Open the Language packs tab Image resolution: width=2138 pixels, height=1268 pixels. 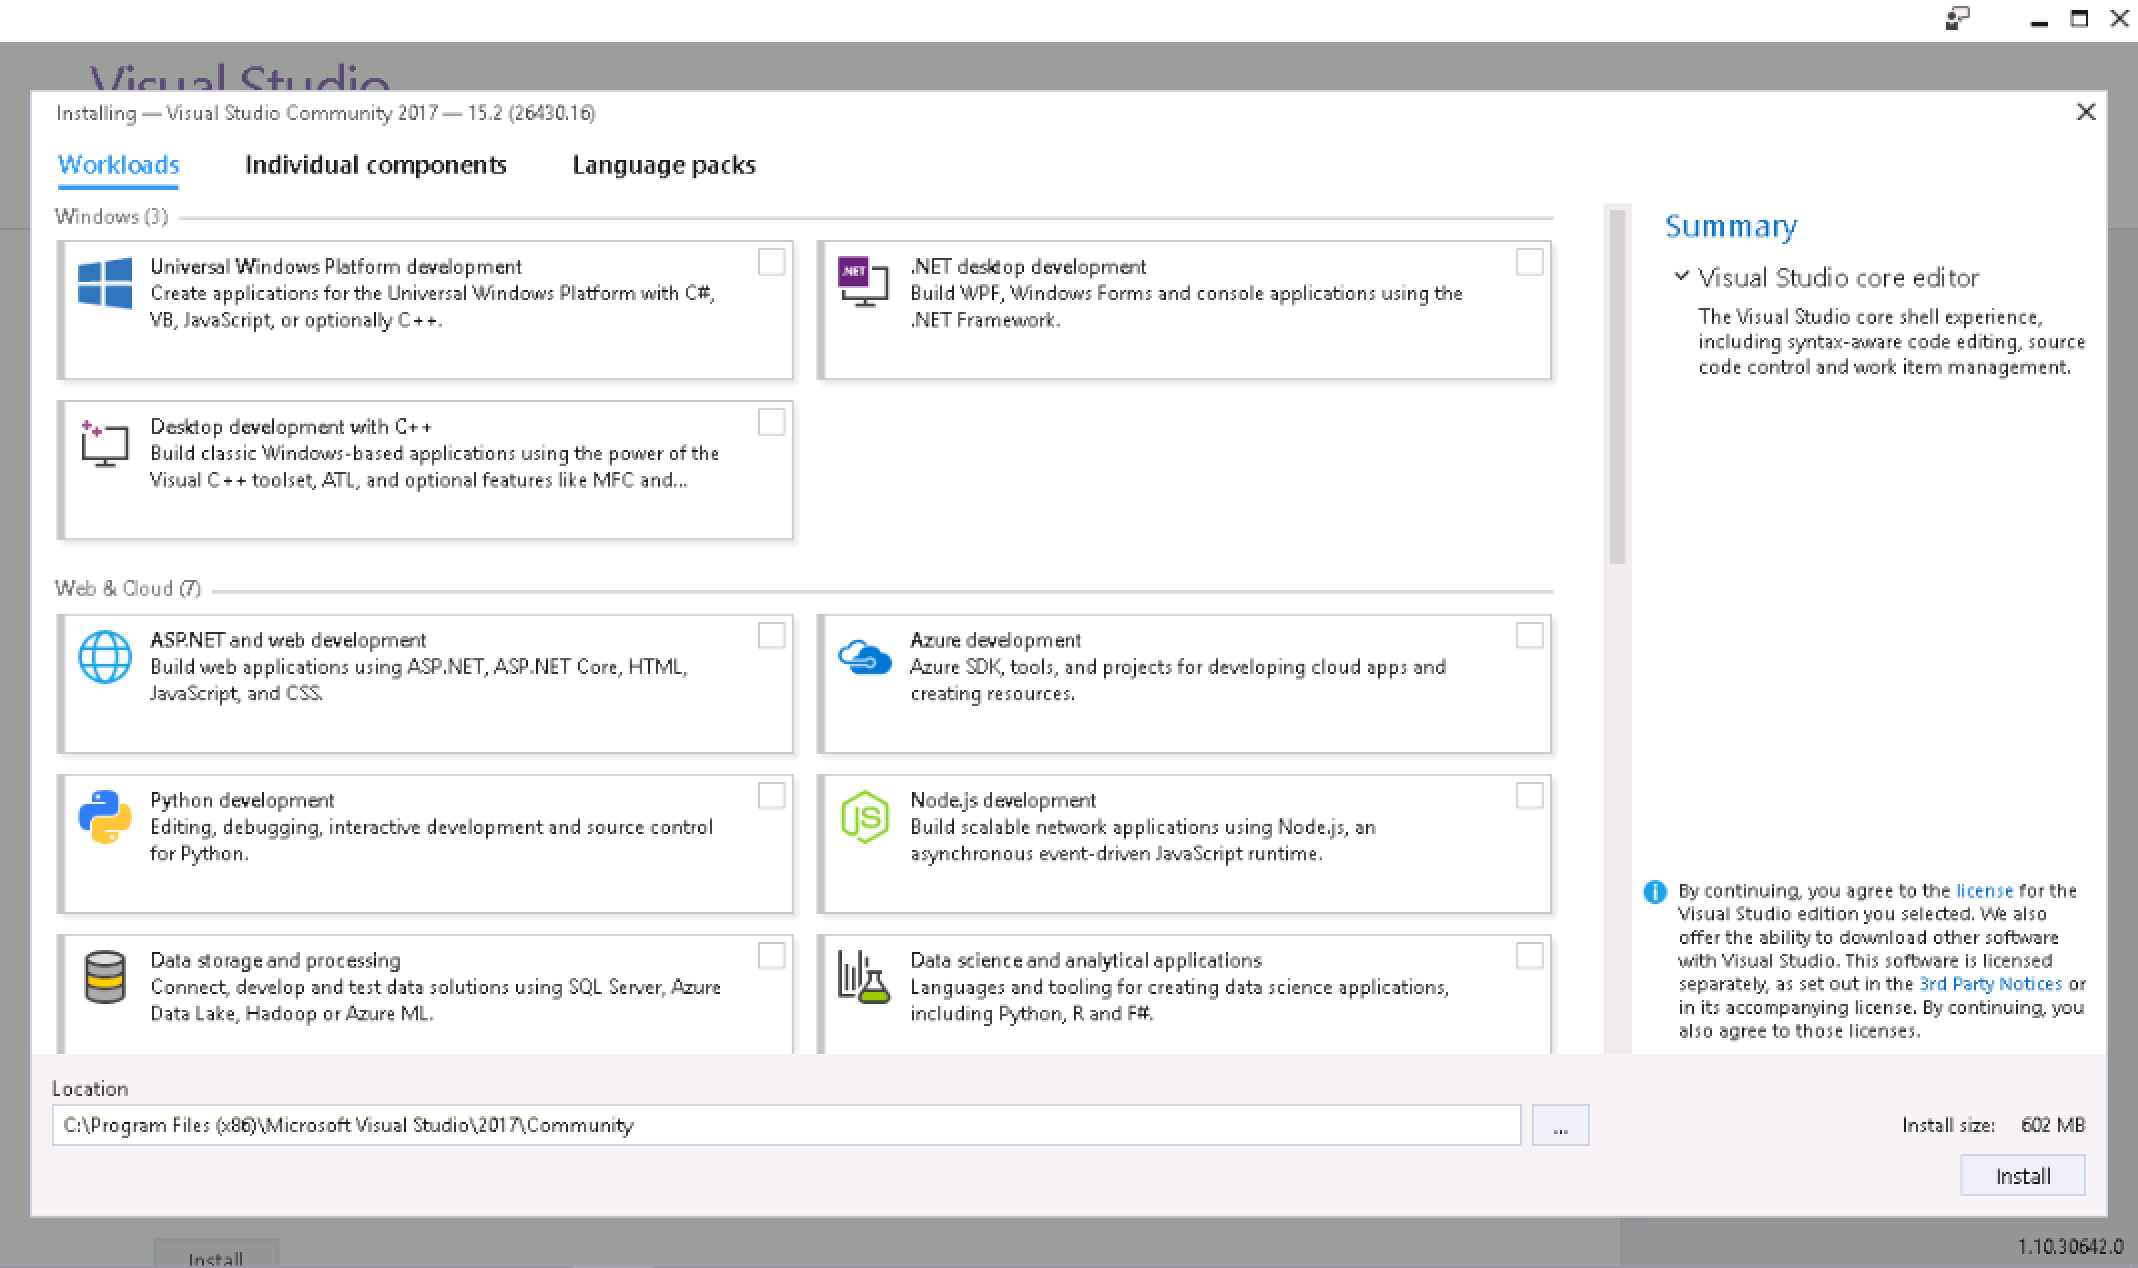click(663, 165)
